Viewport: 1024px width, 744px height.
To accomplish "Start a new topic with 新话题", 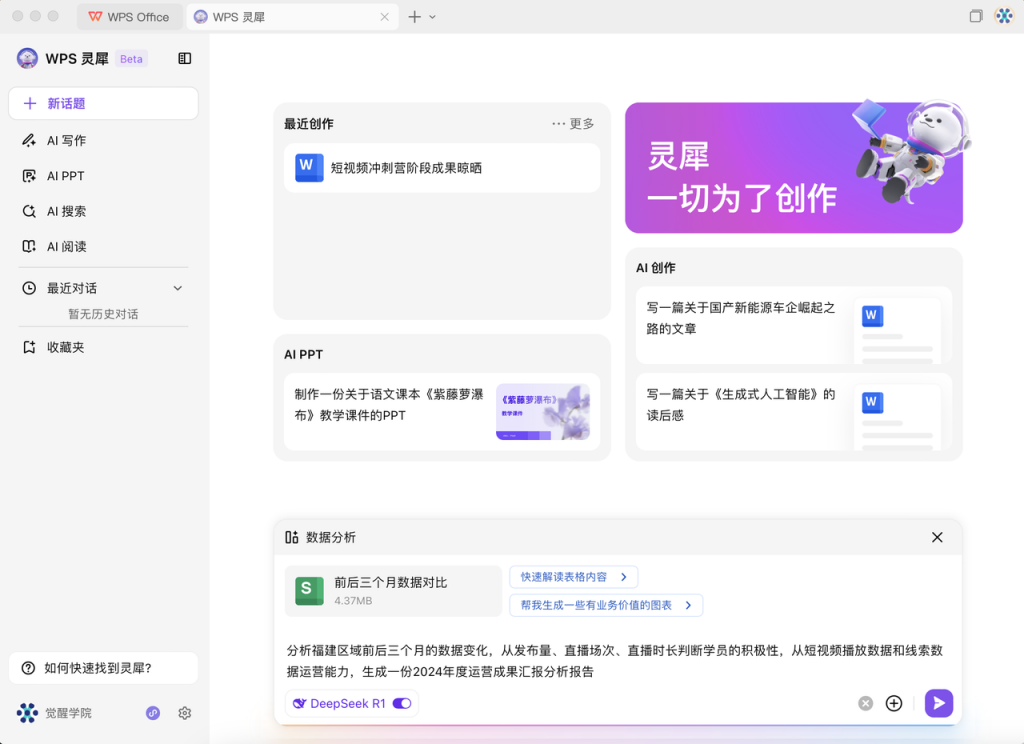I will [103, 104].
